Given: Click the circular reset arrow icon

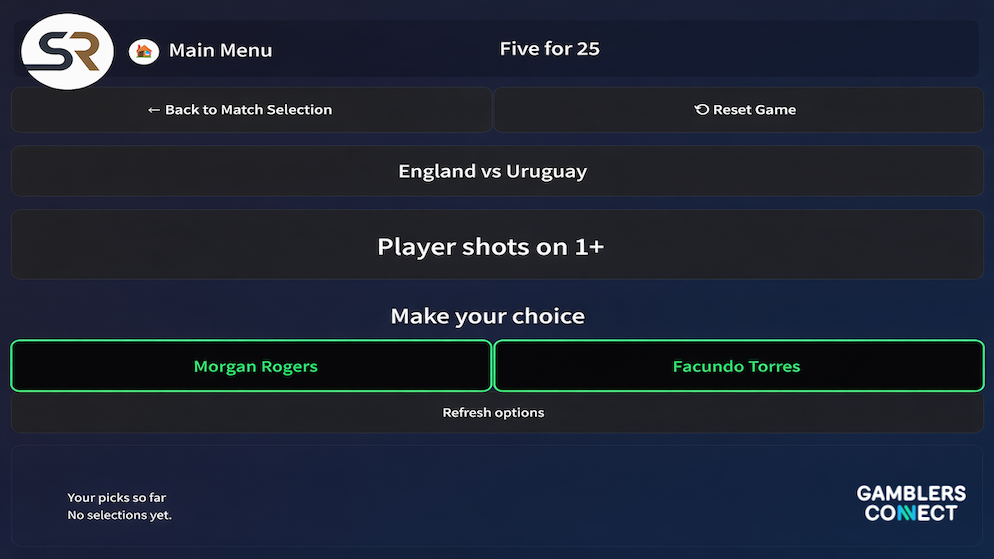Looking at the screenshot, I should [701, 110].
